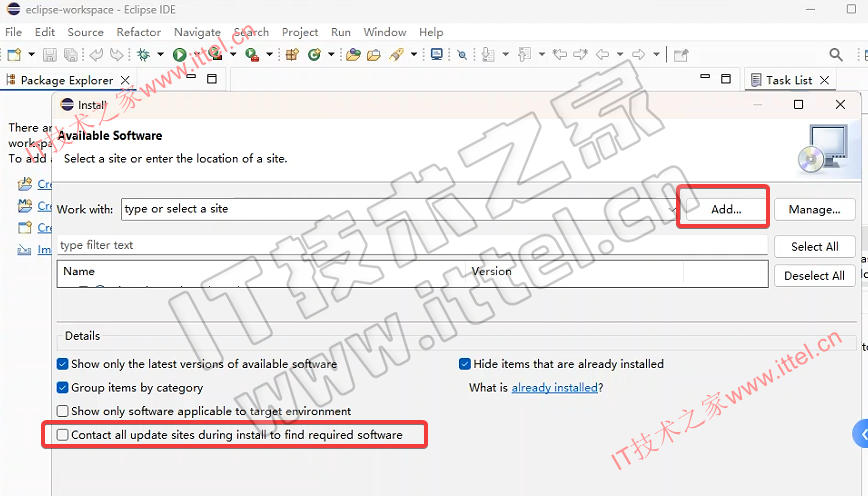Open the File menu

(13, 32)
